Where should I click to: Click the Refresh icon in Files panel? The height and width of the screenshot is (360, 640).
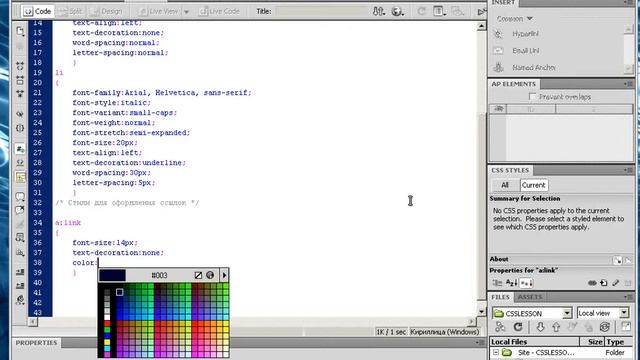tap(518, 327)
